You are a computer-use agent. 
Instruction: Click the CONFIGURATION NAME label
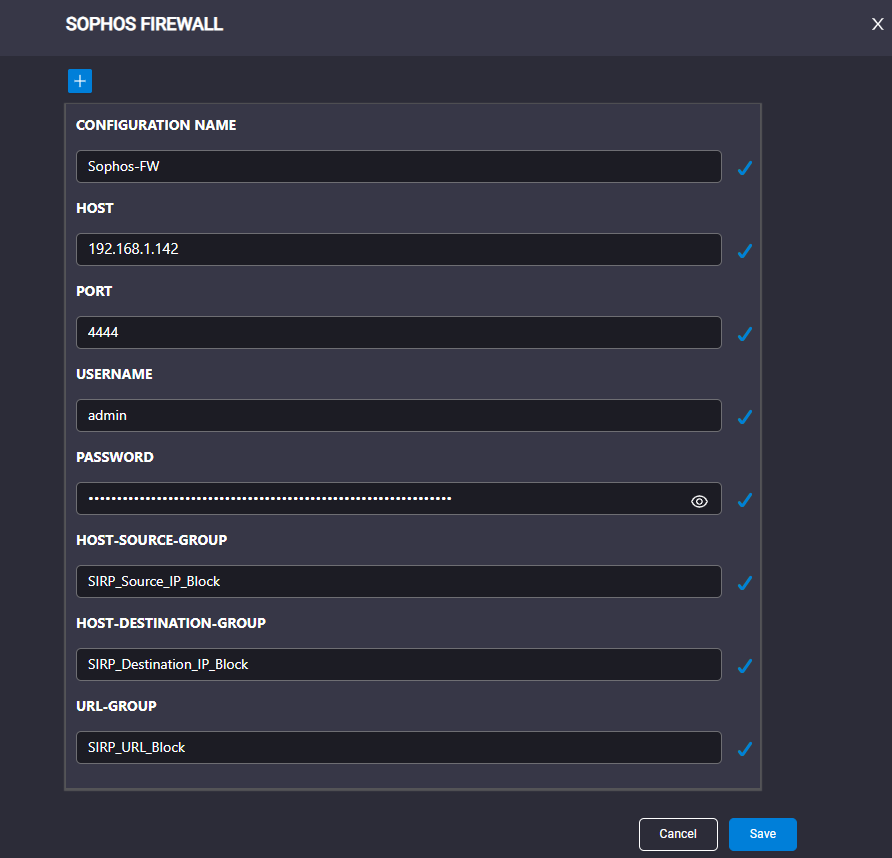(x=156, y=125)
